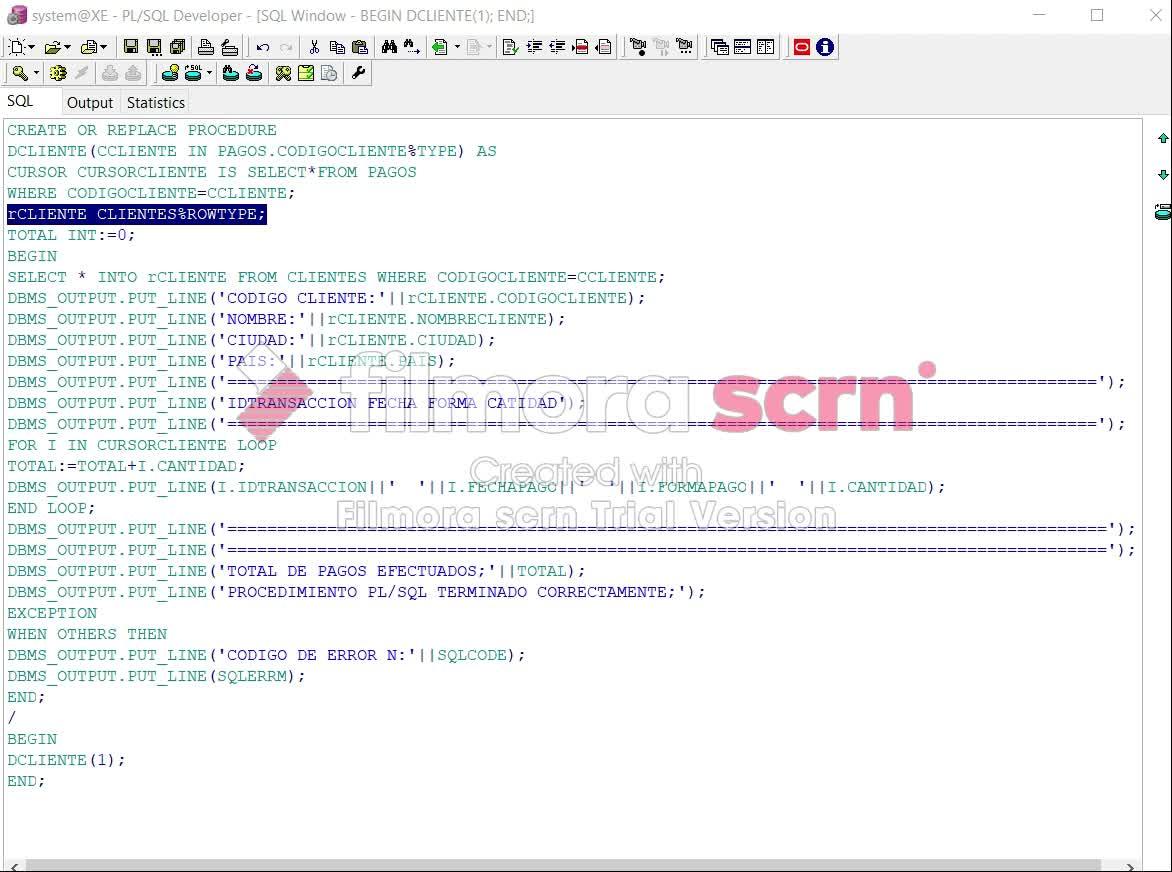Click the highlighted 'rCLIENTE CLIENTES%ROWTYPE;' line
This screenshot has width=1172, height=872.
point(137,214)
